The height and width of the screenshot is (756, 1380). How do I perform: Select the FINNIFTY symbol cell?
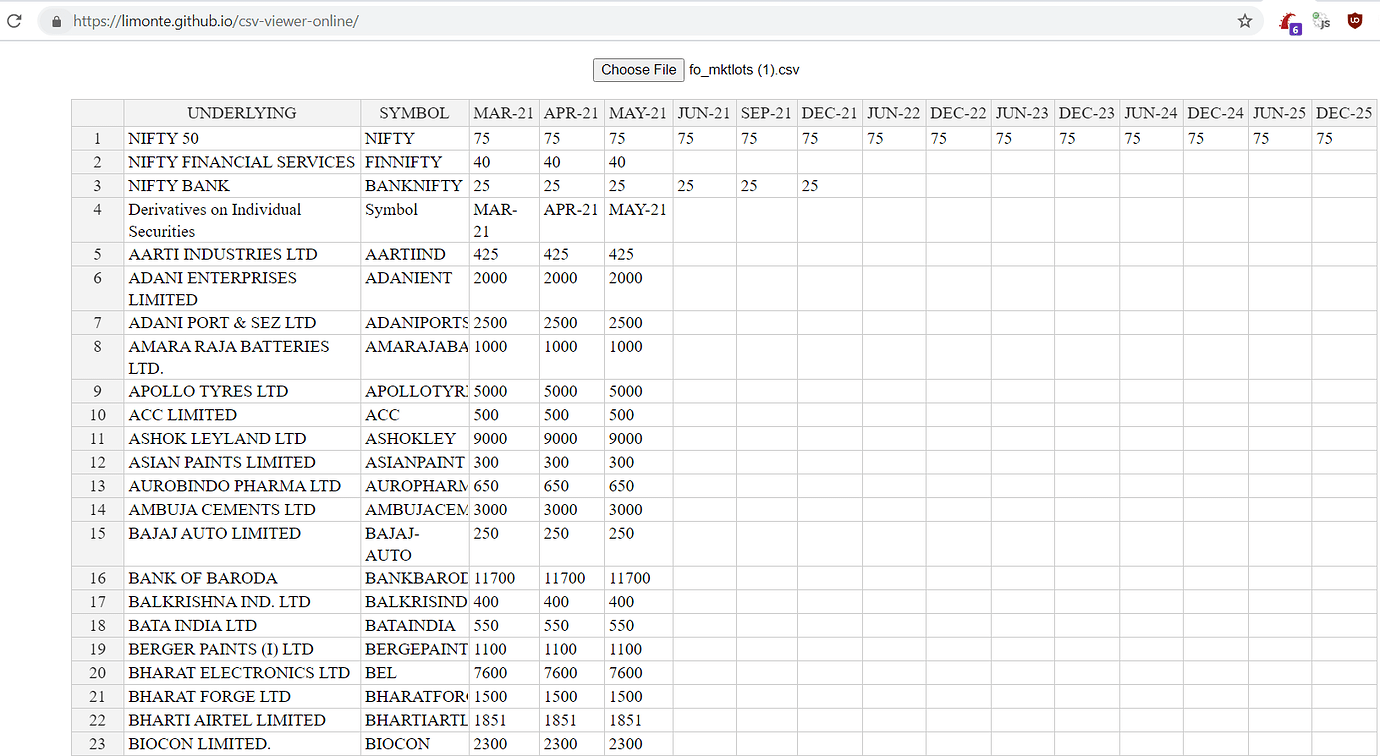pyautogui.click(x=414, y=162)
